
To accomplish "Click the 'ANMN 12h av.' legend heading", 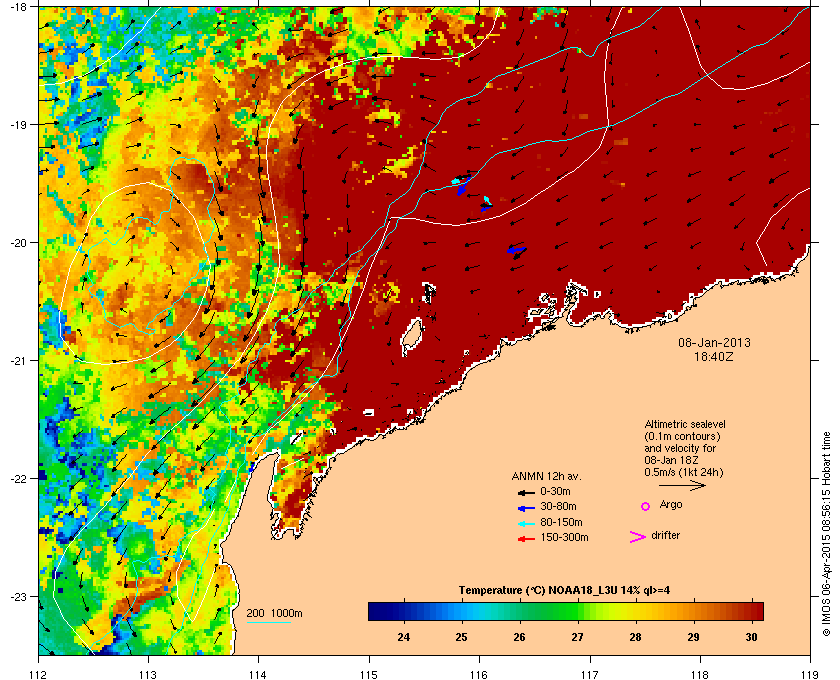I will pos(546,476).
